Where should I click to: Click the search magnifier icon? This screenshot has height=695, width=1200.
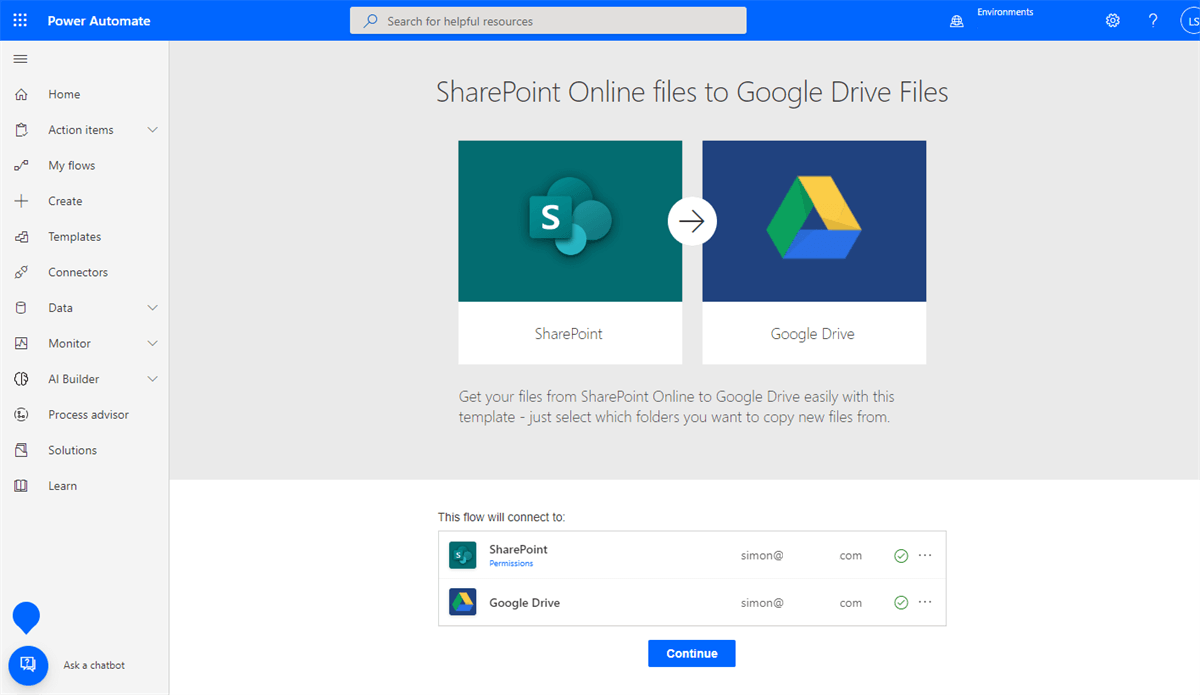[x=371, y=20]
